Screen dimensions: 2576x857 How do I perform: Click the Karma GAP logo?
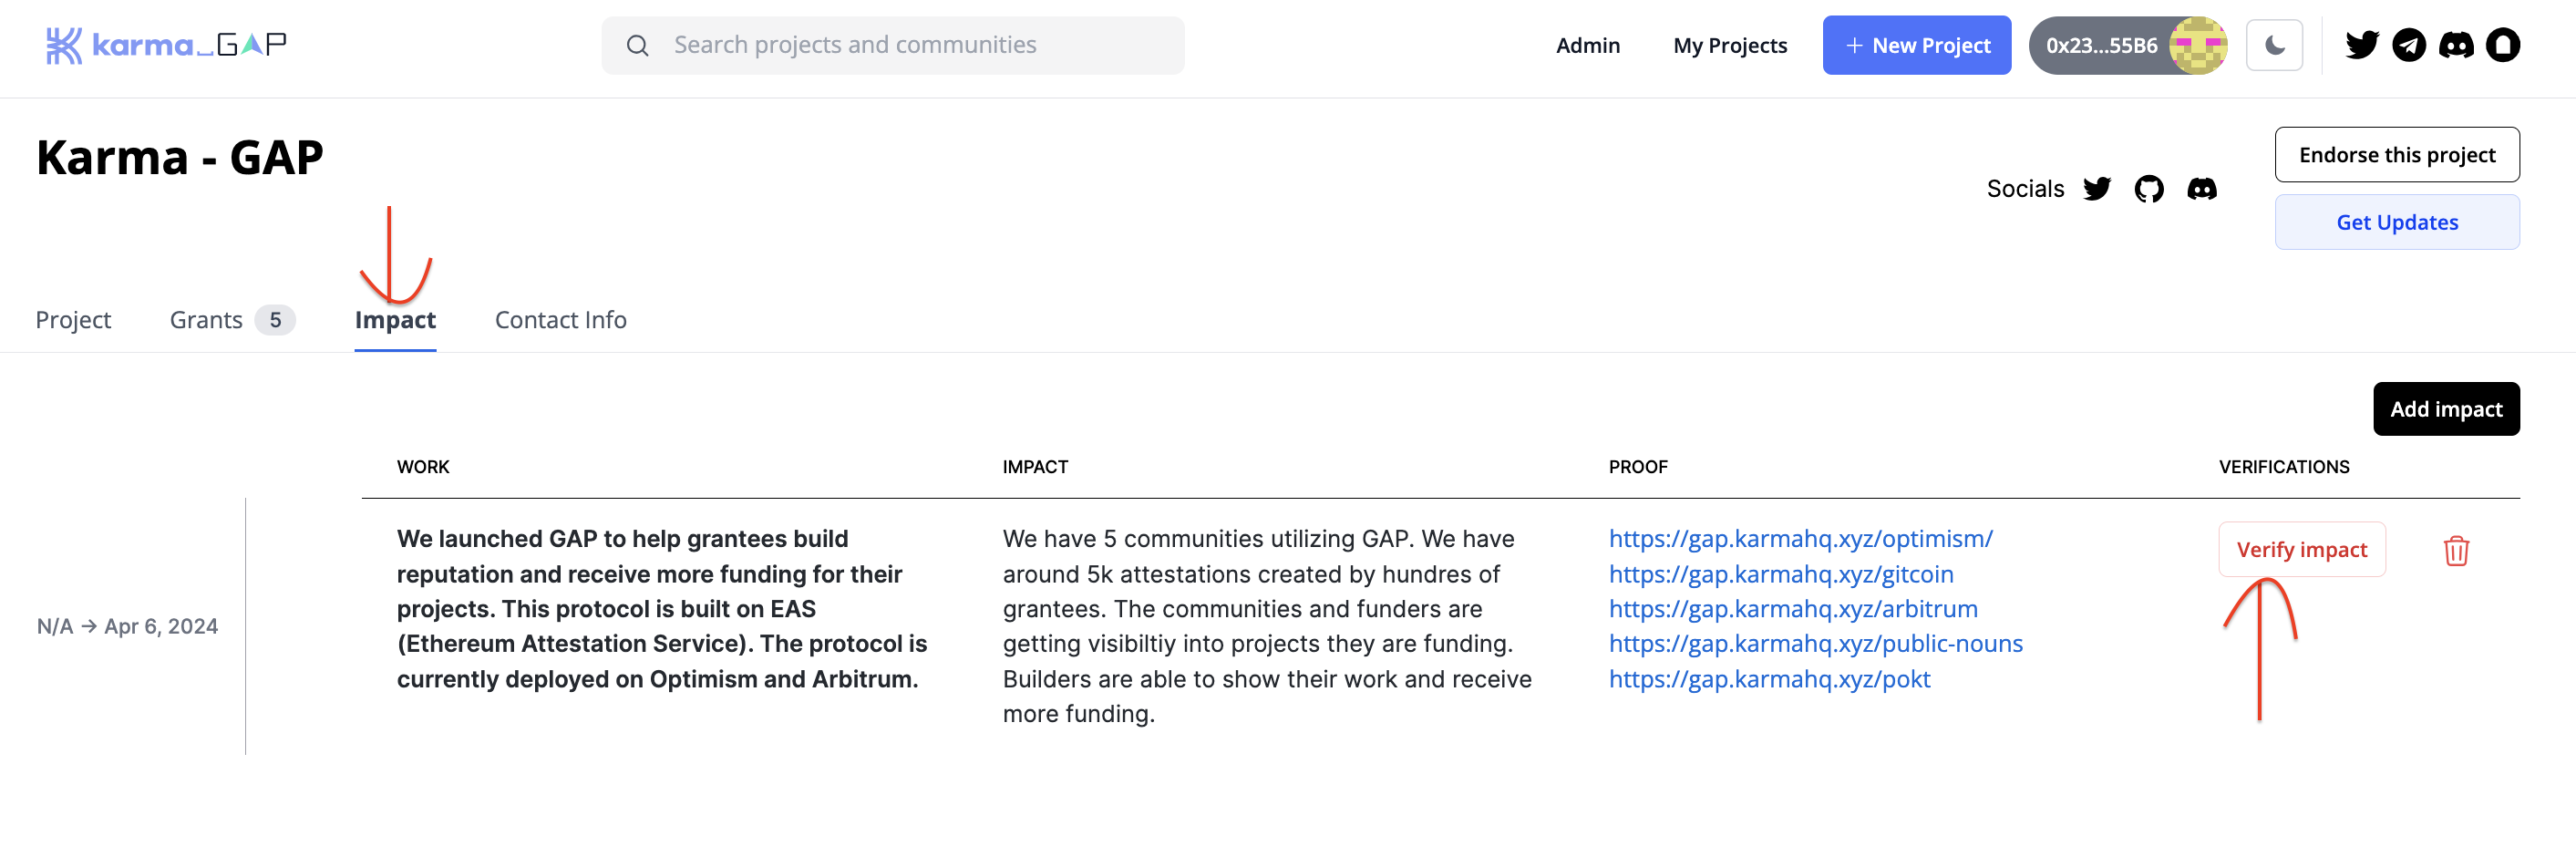point(166,45)
